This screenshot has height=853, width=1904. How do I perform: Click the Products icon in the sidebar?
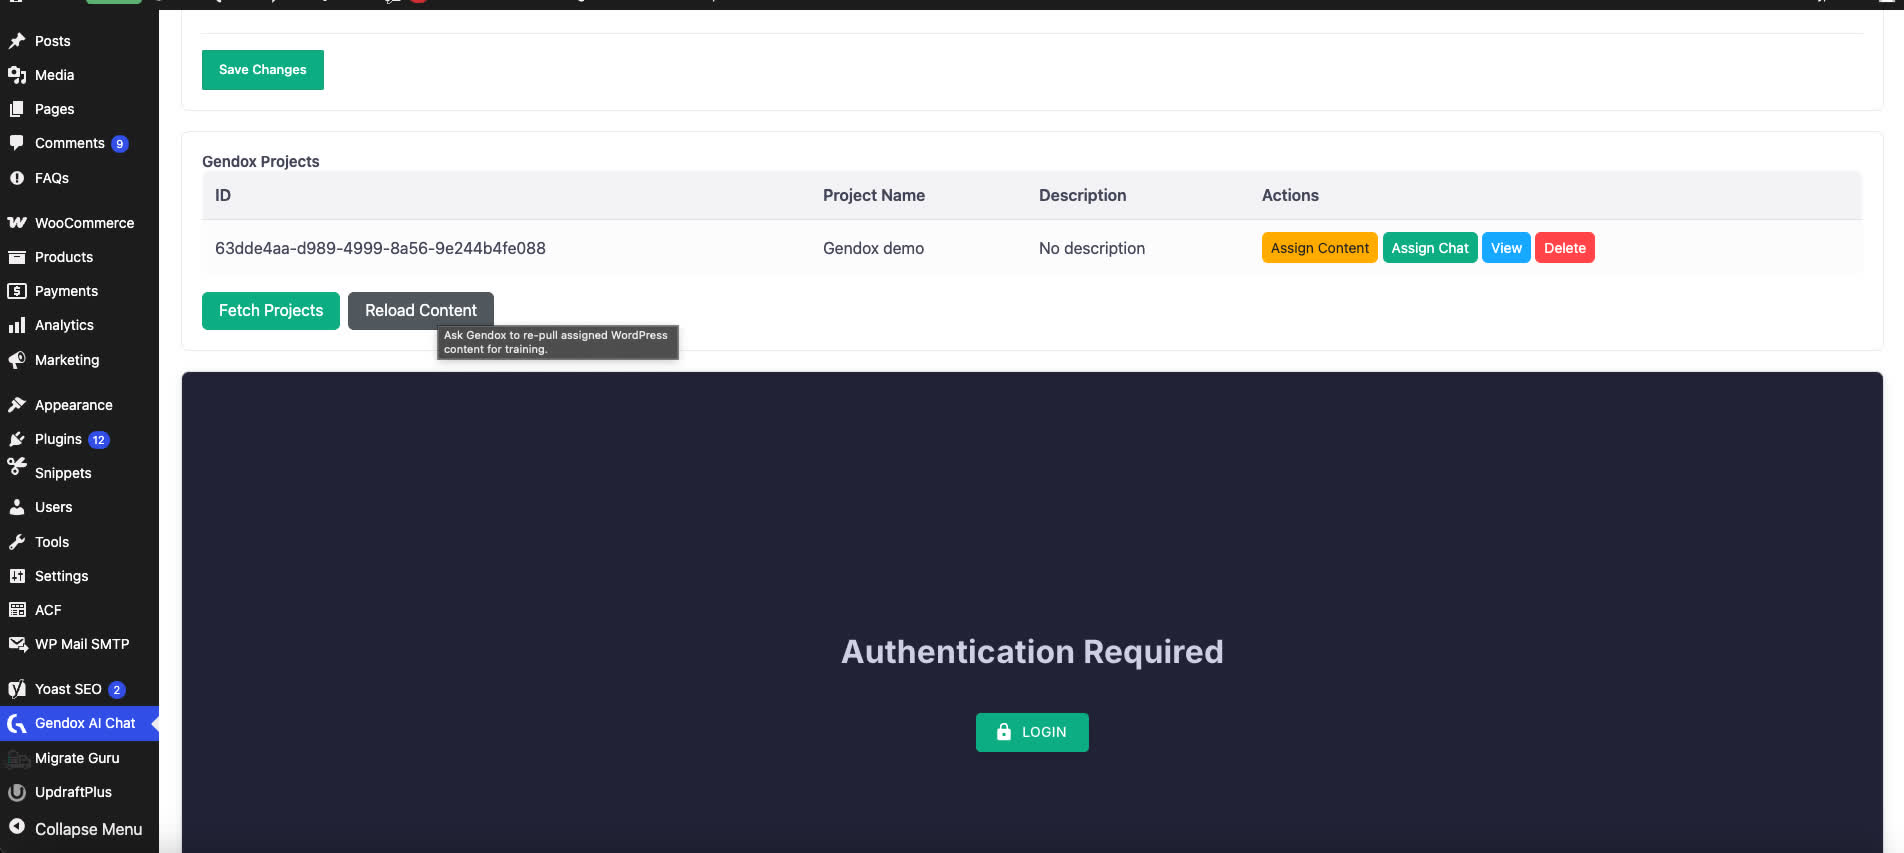tap(17, 257)
